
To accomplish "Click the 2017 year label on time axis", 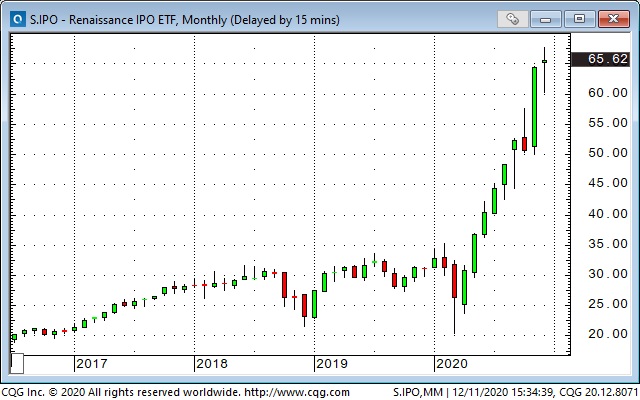I will coord(92,364).
